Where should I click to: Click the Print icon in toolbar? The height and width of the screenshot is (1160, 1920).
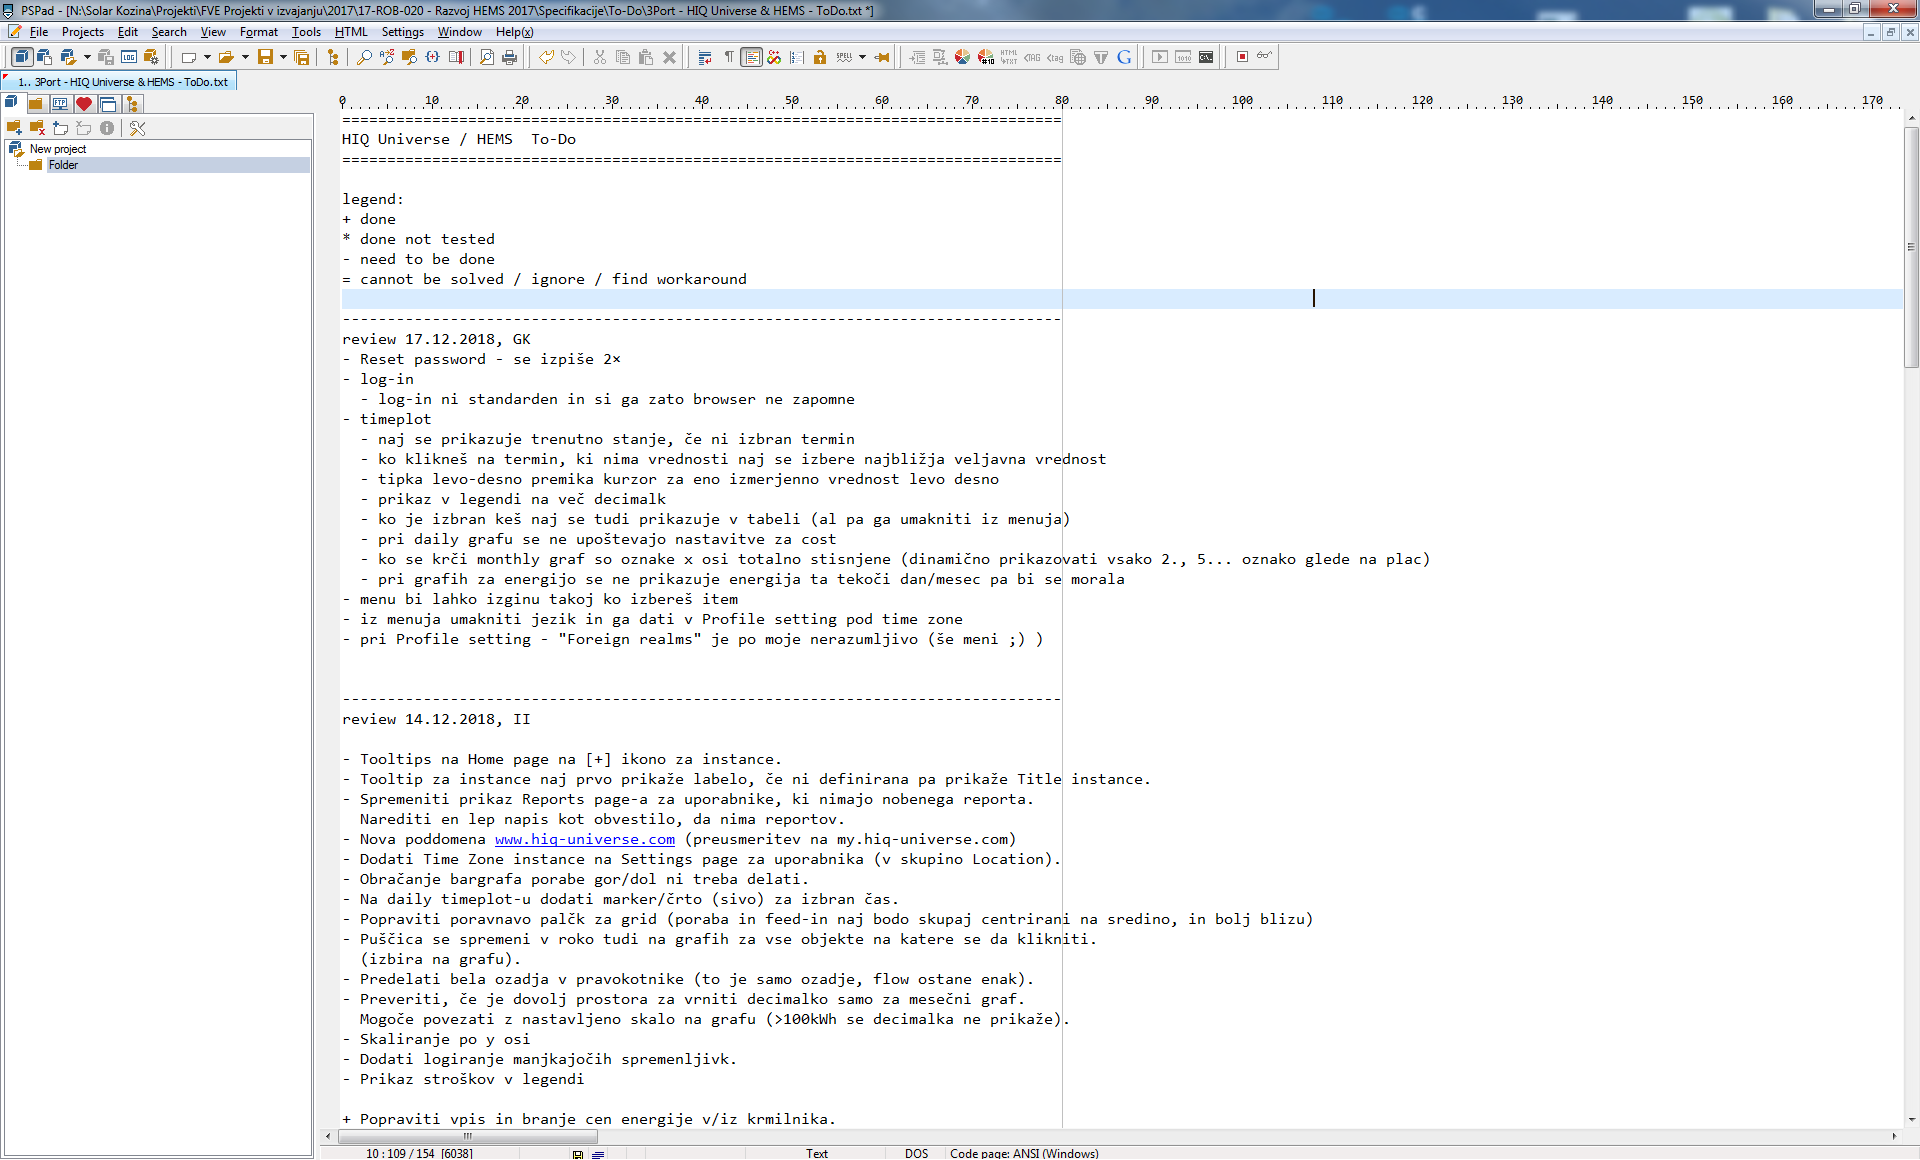coord(509,57)
